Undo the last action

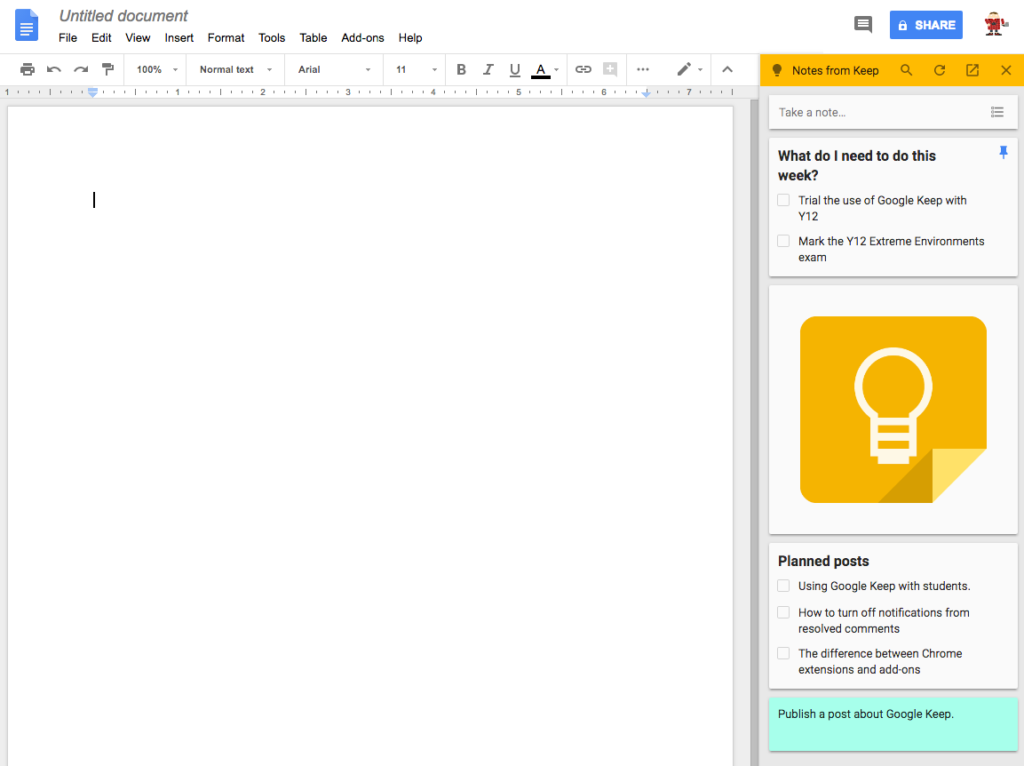point(53,69)
